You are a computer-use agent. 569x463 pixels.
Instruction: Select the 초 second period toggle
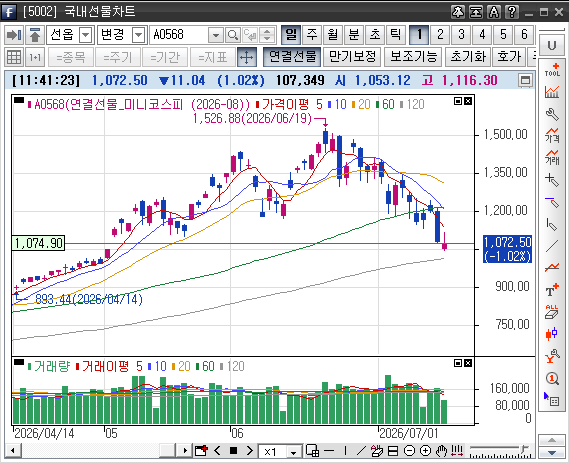point(374,35)
